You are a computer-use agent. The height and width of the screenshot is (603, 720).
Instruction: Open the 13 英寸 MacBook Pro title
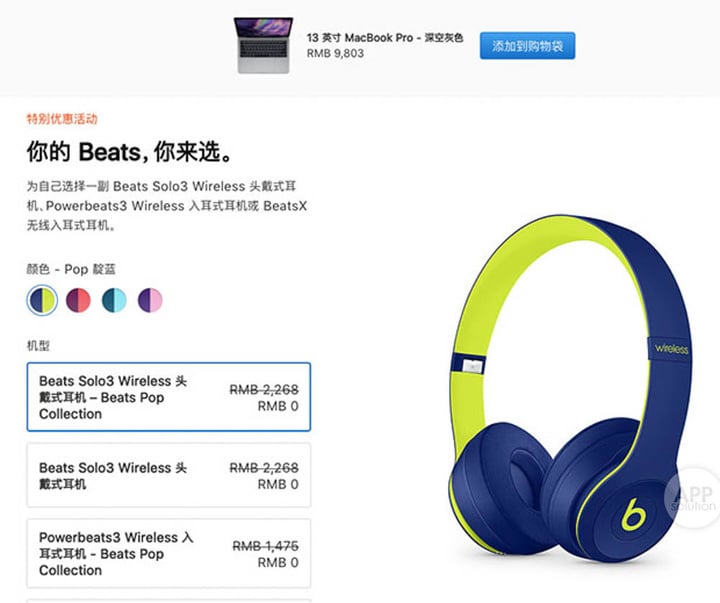tap(385, 38)
